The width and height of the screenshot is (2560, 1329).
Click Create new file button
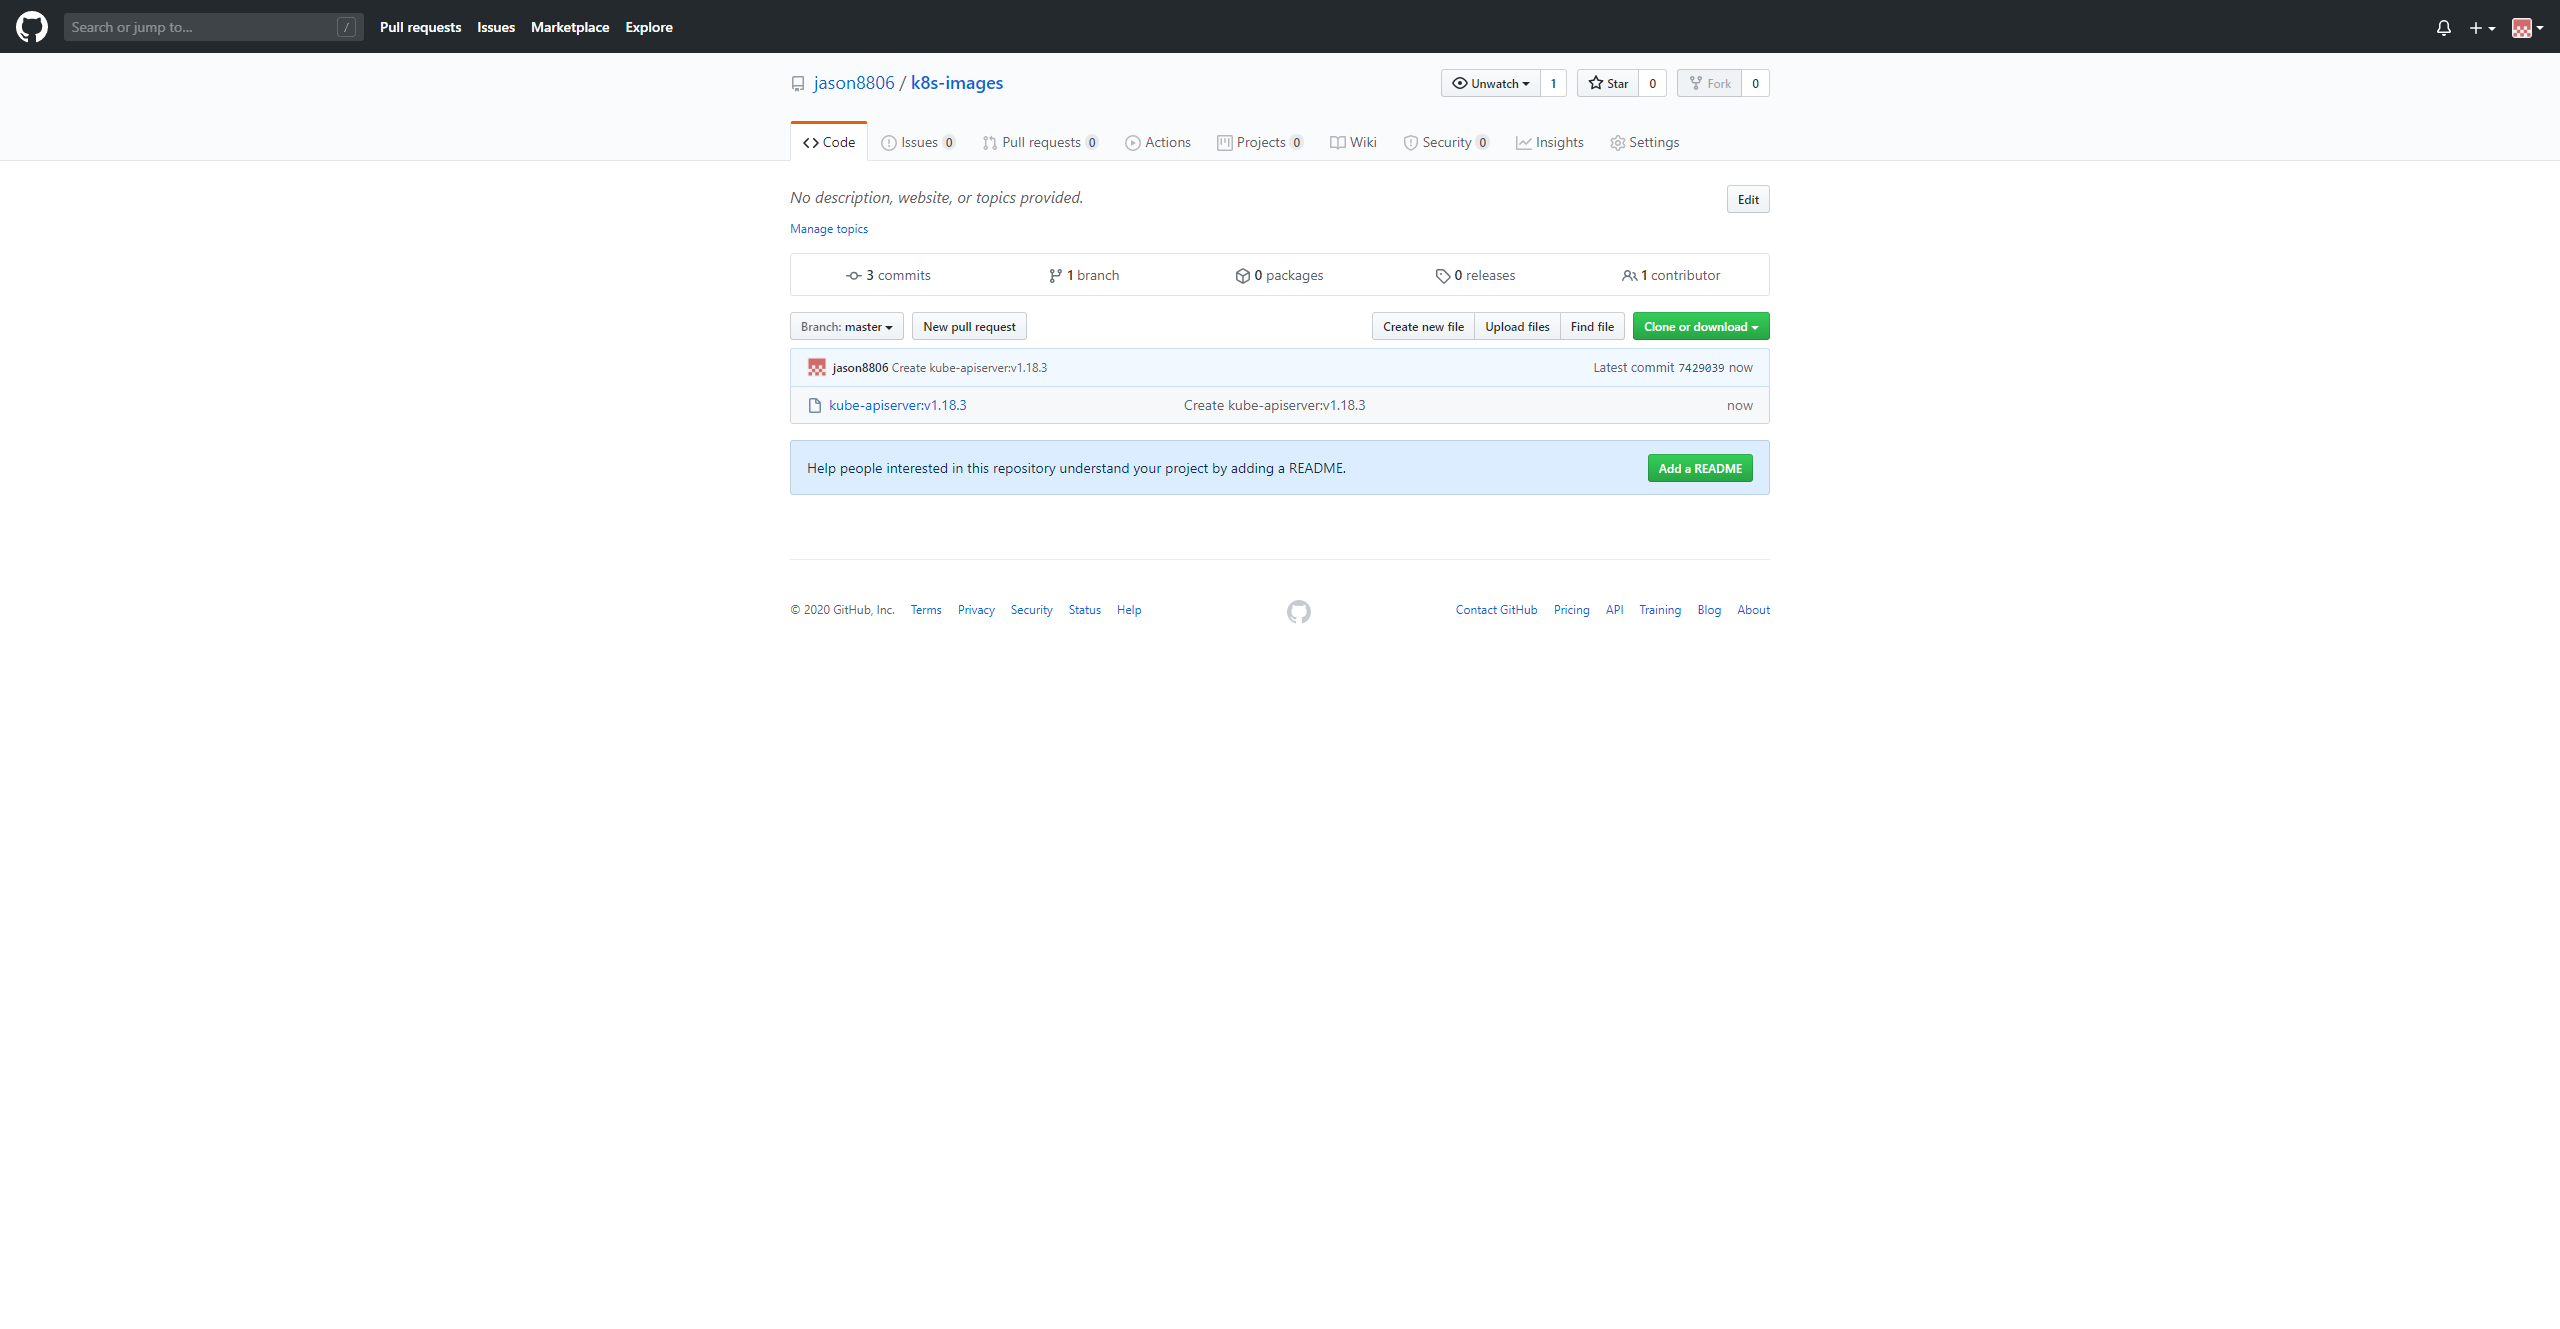[1423, 326]
